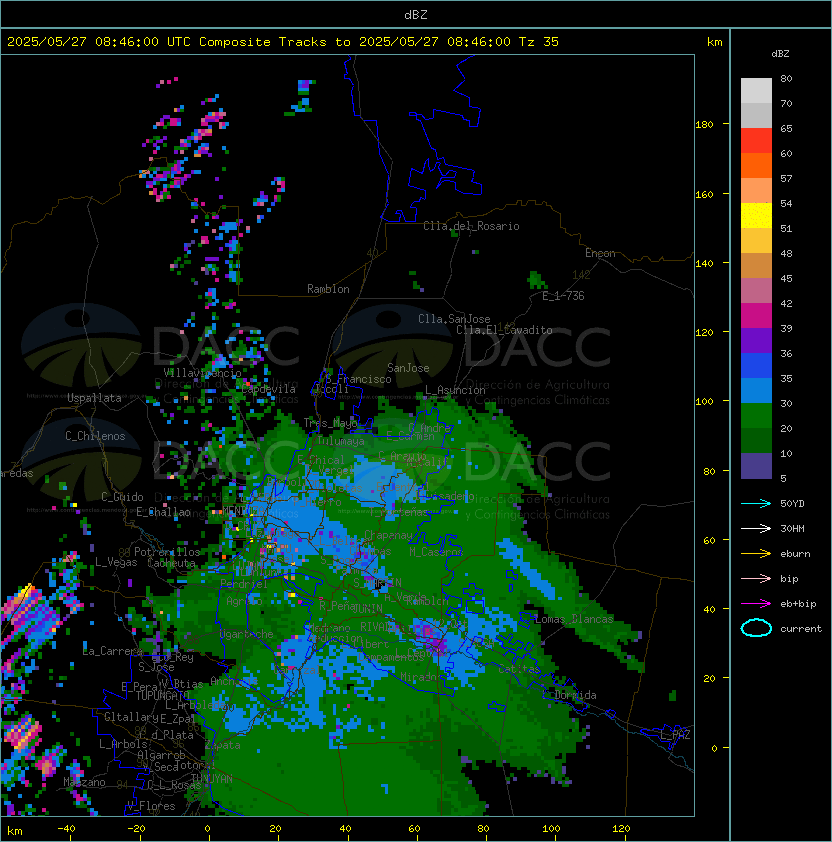
Task: Click the 'current' legend label
Action: pyautogui.click(x=801, y=629)
